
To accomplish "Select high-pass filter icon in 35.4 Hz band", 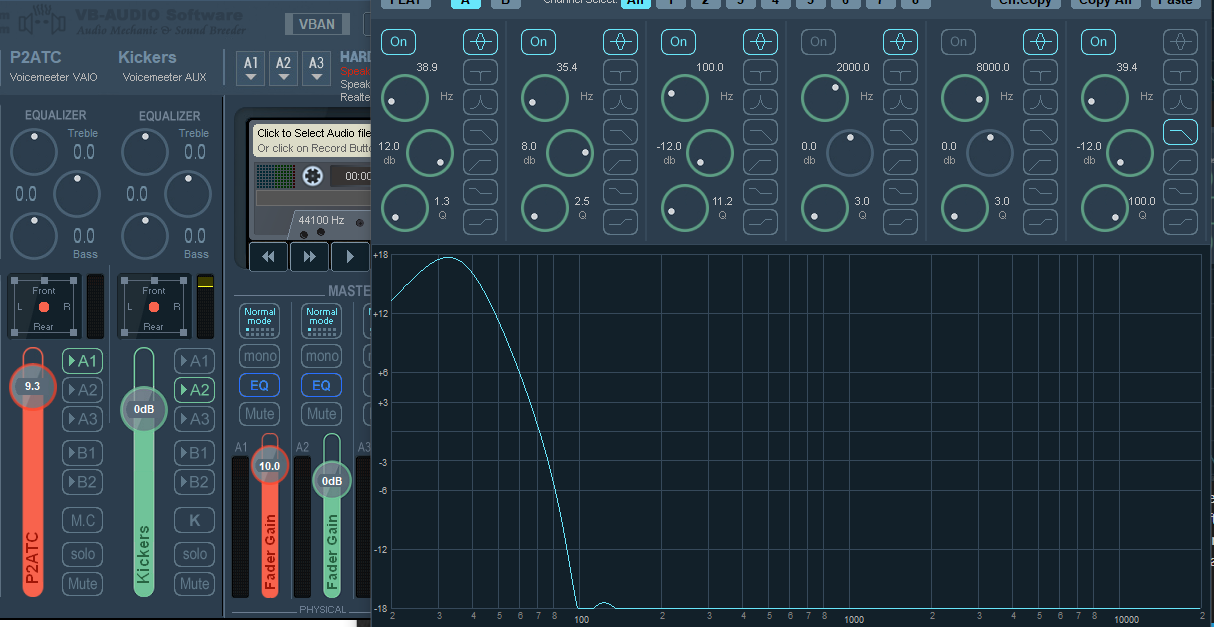I will (620, 162).
